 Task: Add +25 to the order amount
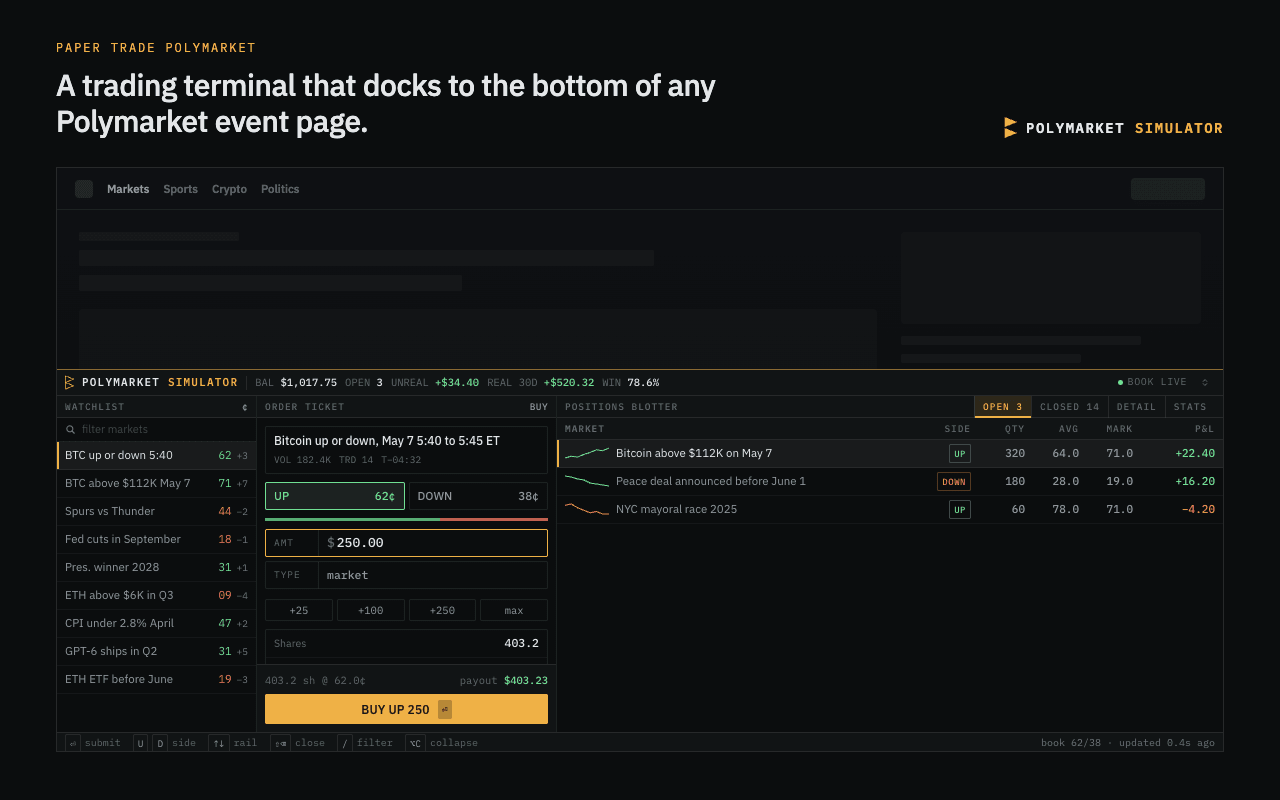coord(299,610)
